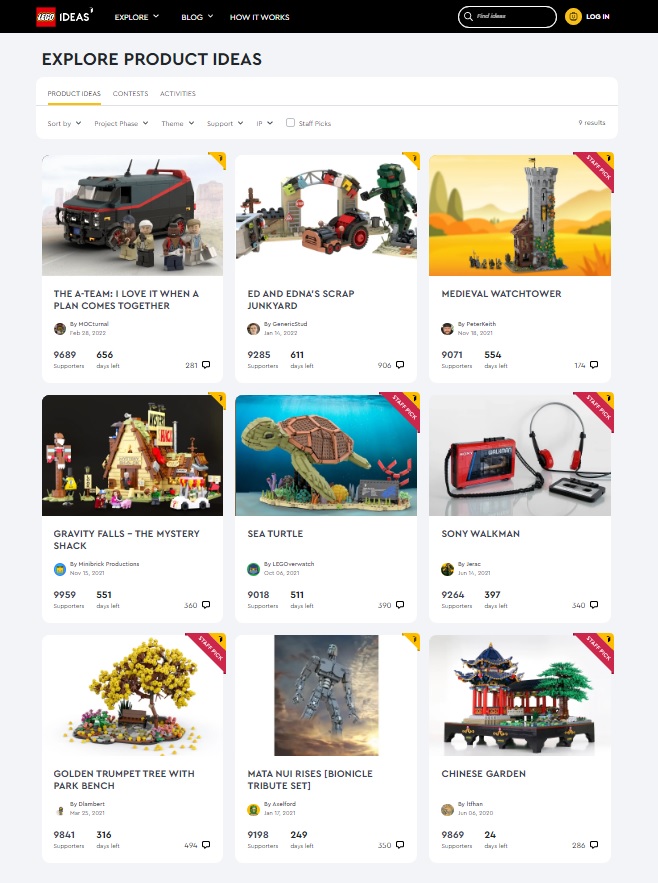Click LEGOverwatch author avatar icon
This screenshot has height=883, width=658.
pos(254,569)
